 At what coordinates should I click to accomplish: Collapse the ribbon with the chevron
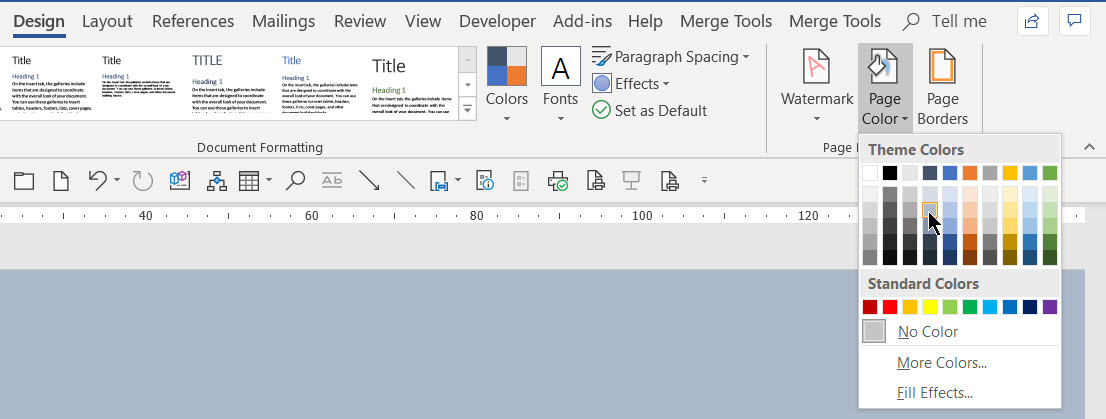tap(1089, 147)
